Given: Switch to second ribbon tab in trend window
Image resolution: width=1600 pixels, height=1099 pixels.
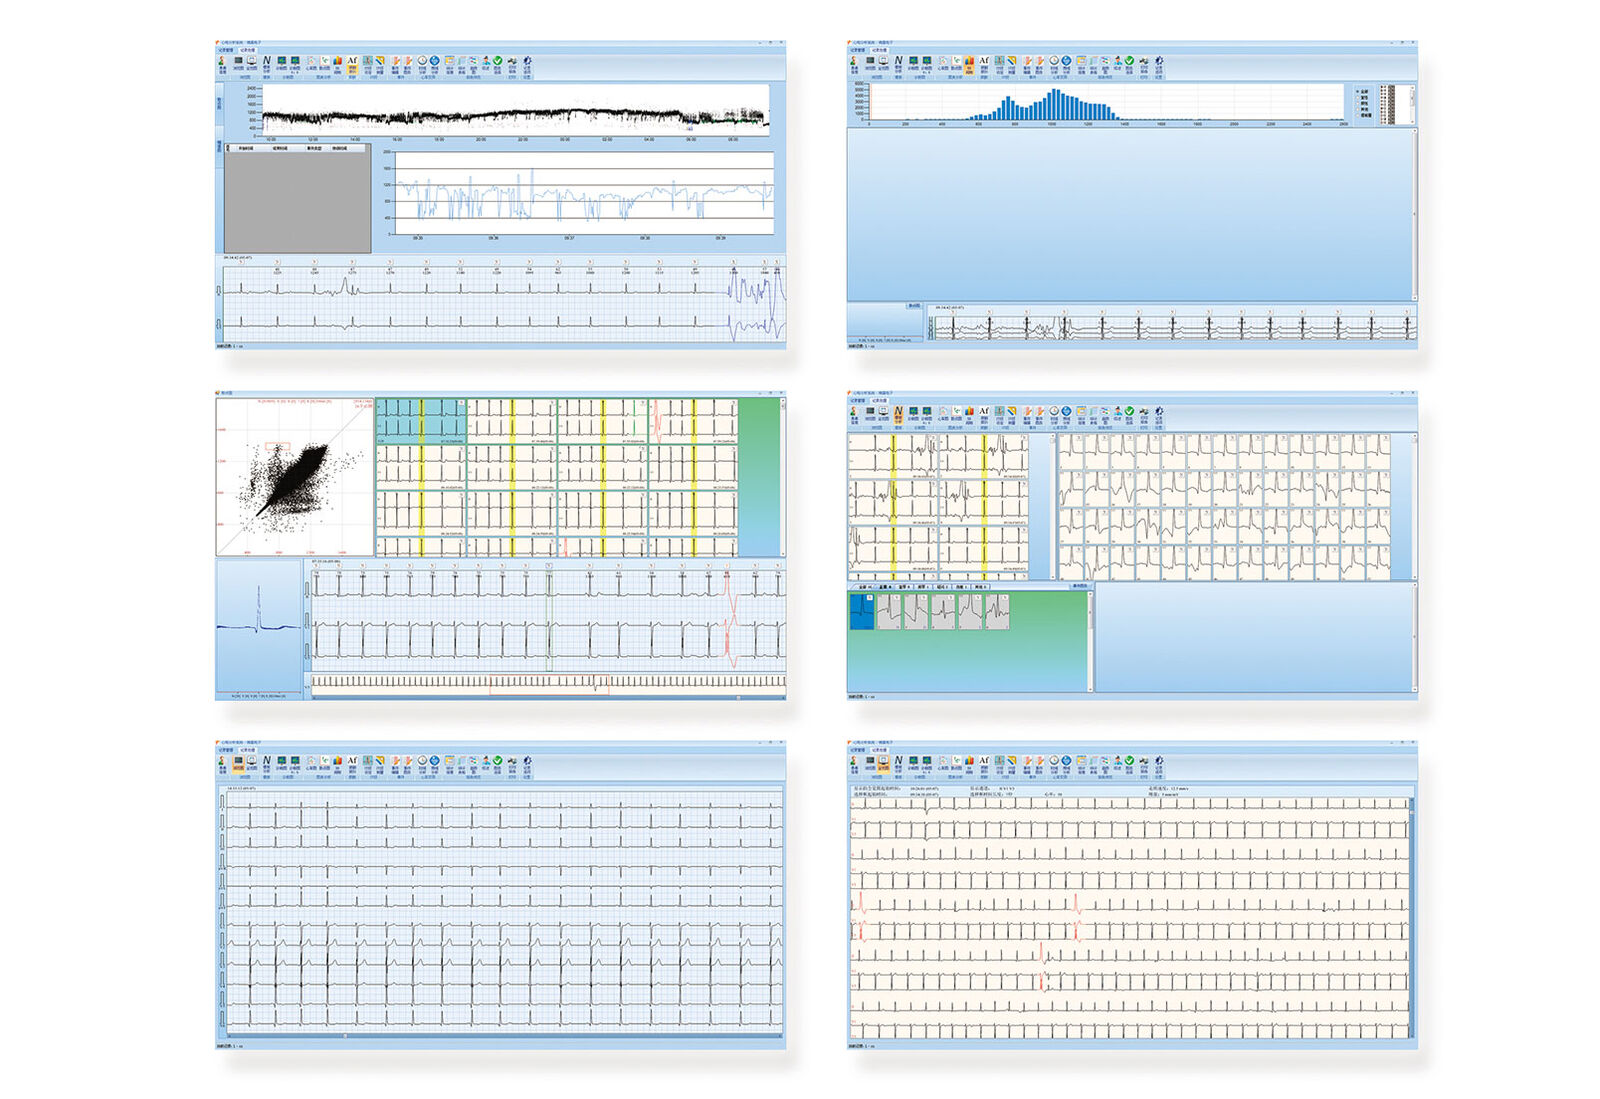Looking at the screenshot, I should tap(247, 49).
